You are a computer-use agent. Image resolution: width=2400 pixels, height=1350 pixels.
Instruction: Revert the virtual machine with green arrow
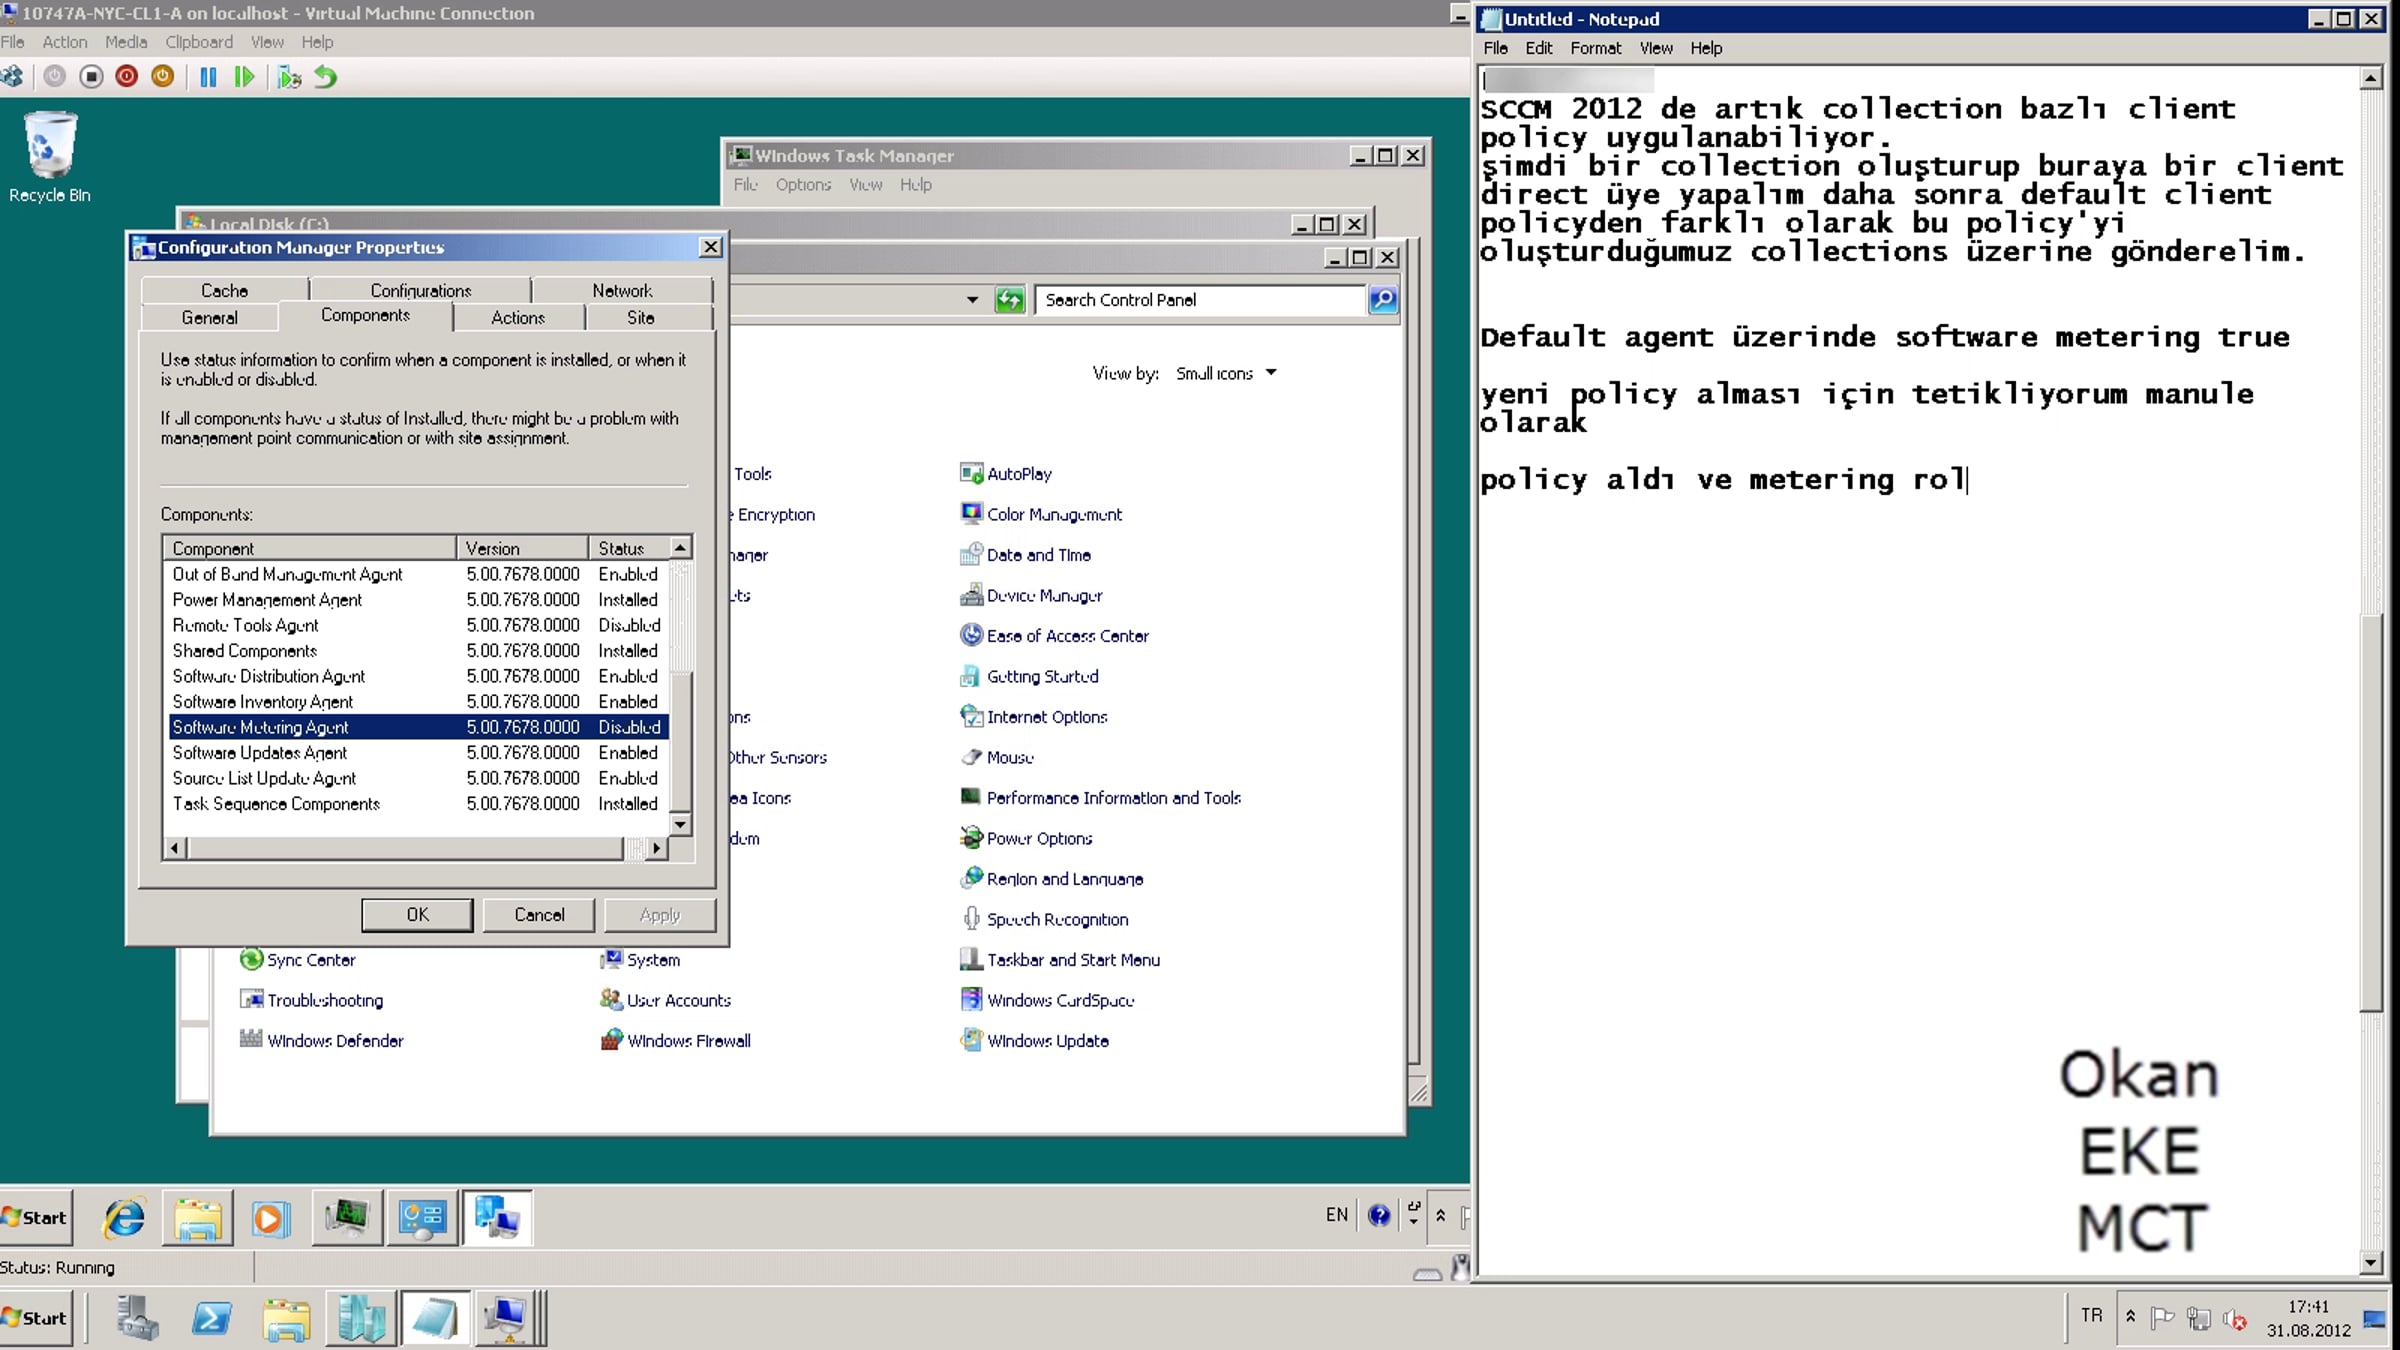coord(325,77)
